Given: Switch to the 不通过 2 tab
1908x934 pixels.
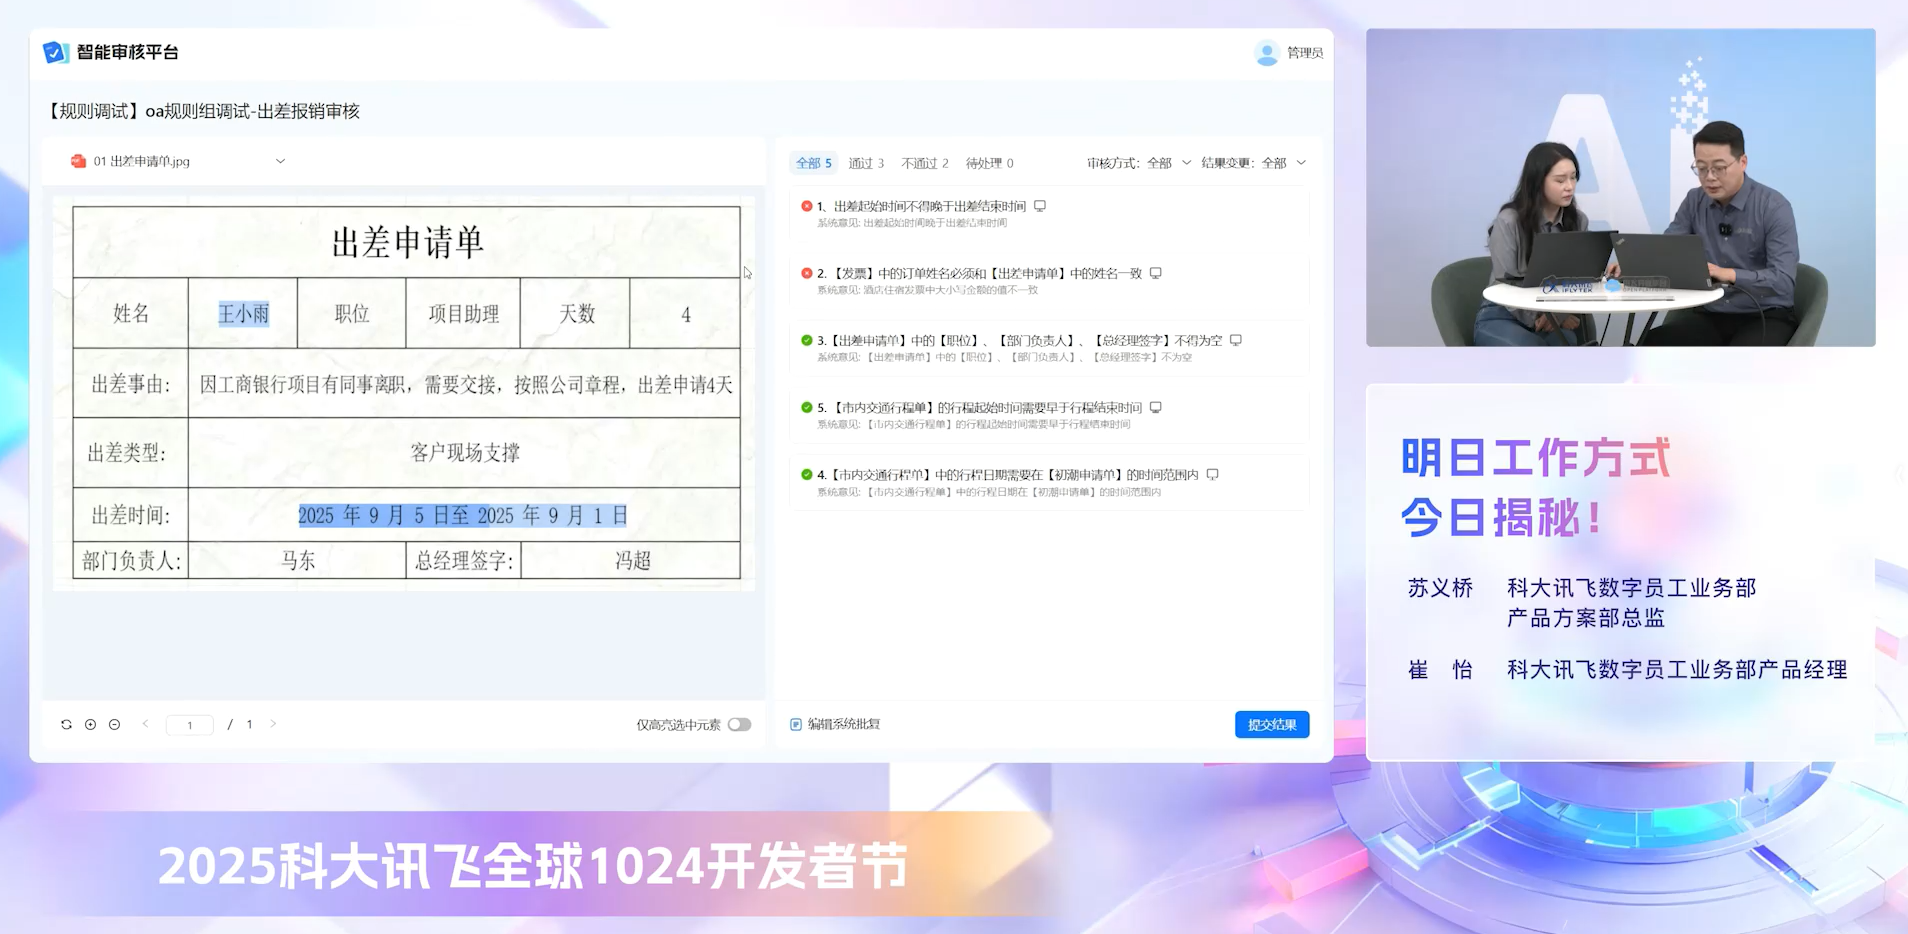Looking at the screenshot, I should (x=924, y=163).
